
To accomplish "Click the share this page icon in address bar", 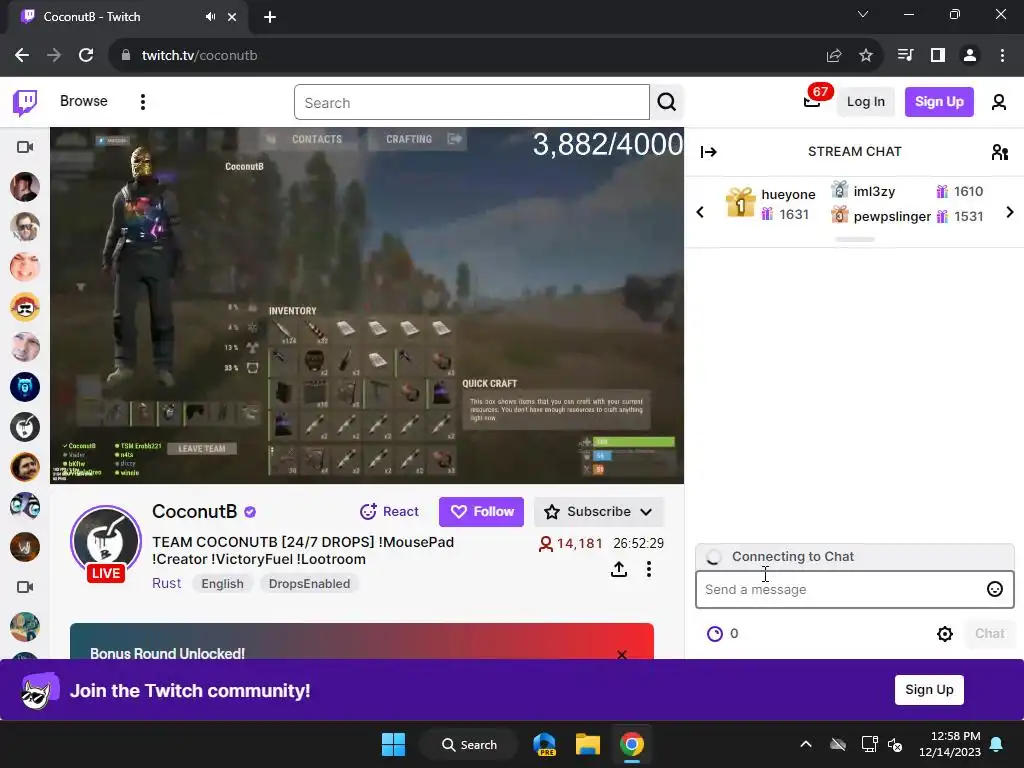I will click(834, 56).
